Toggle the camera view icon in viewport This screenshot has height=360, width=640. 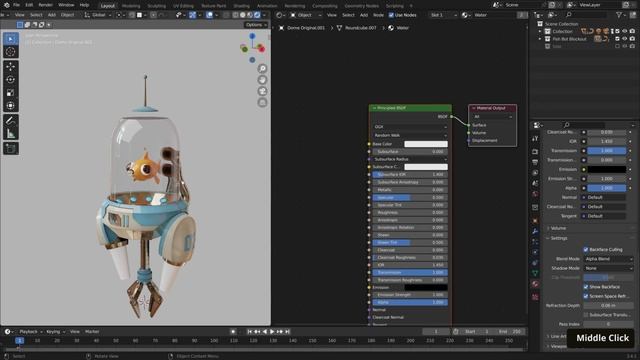click(x=262, y=91)
